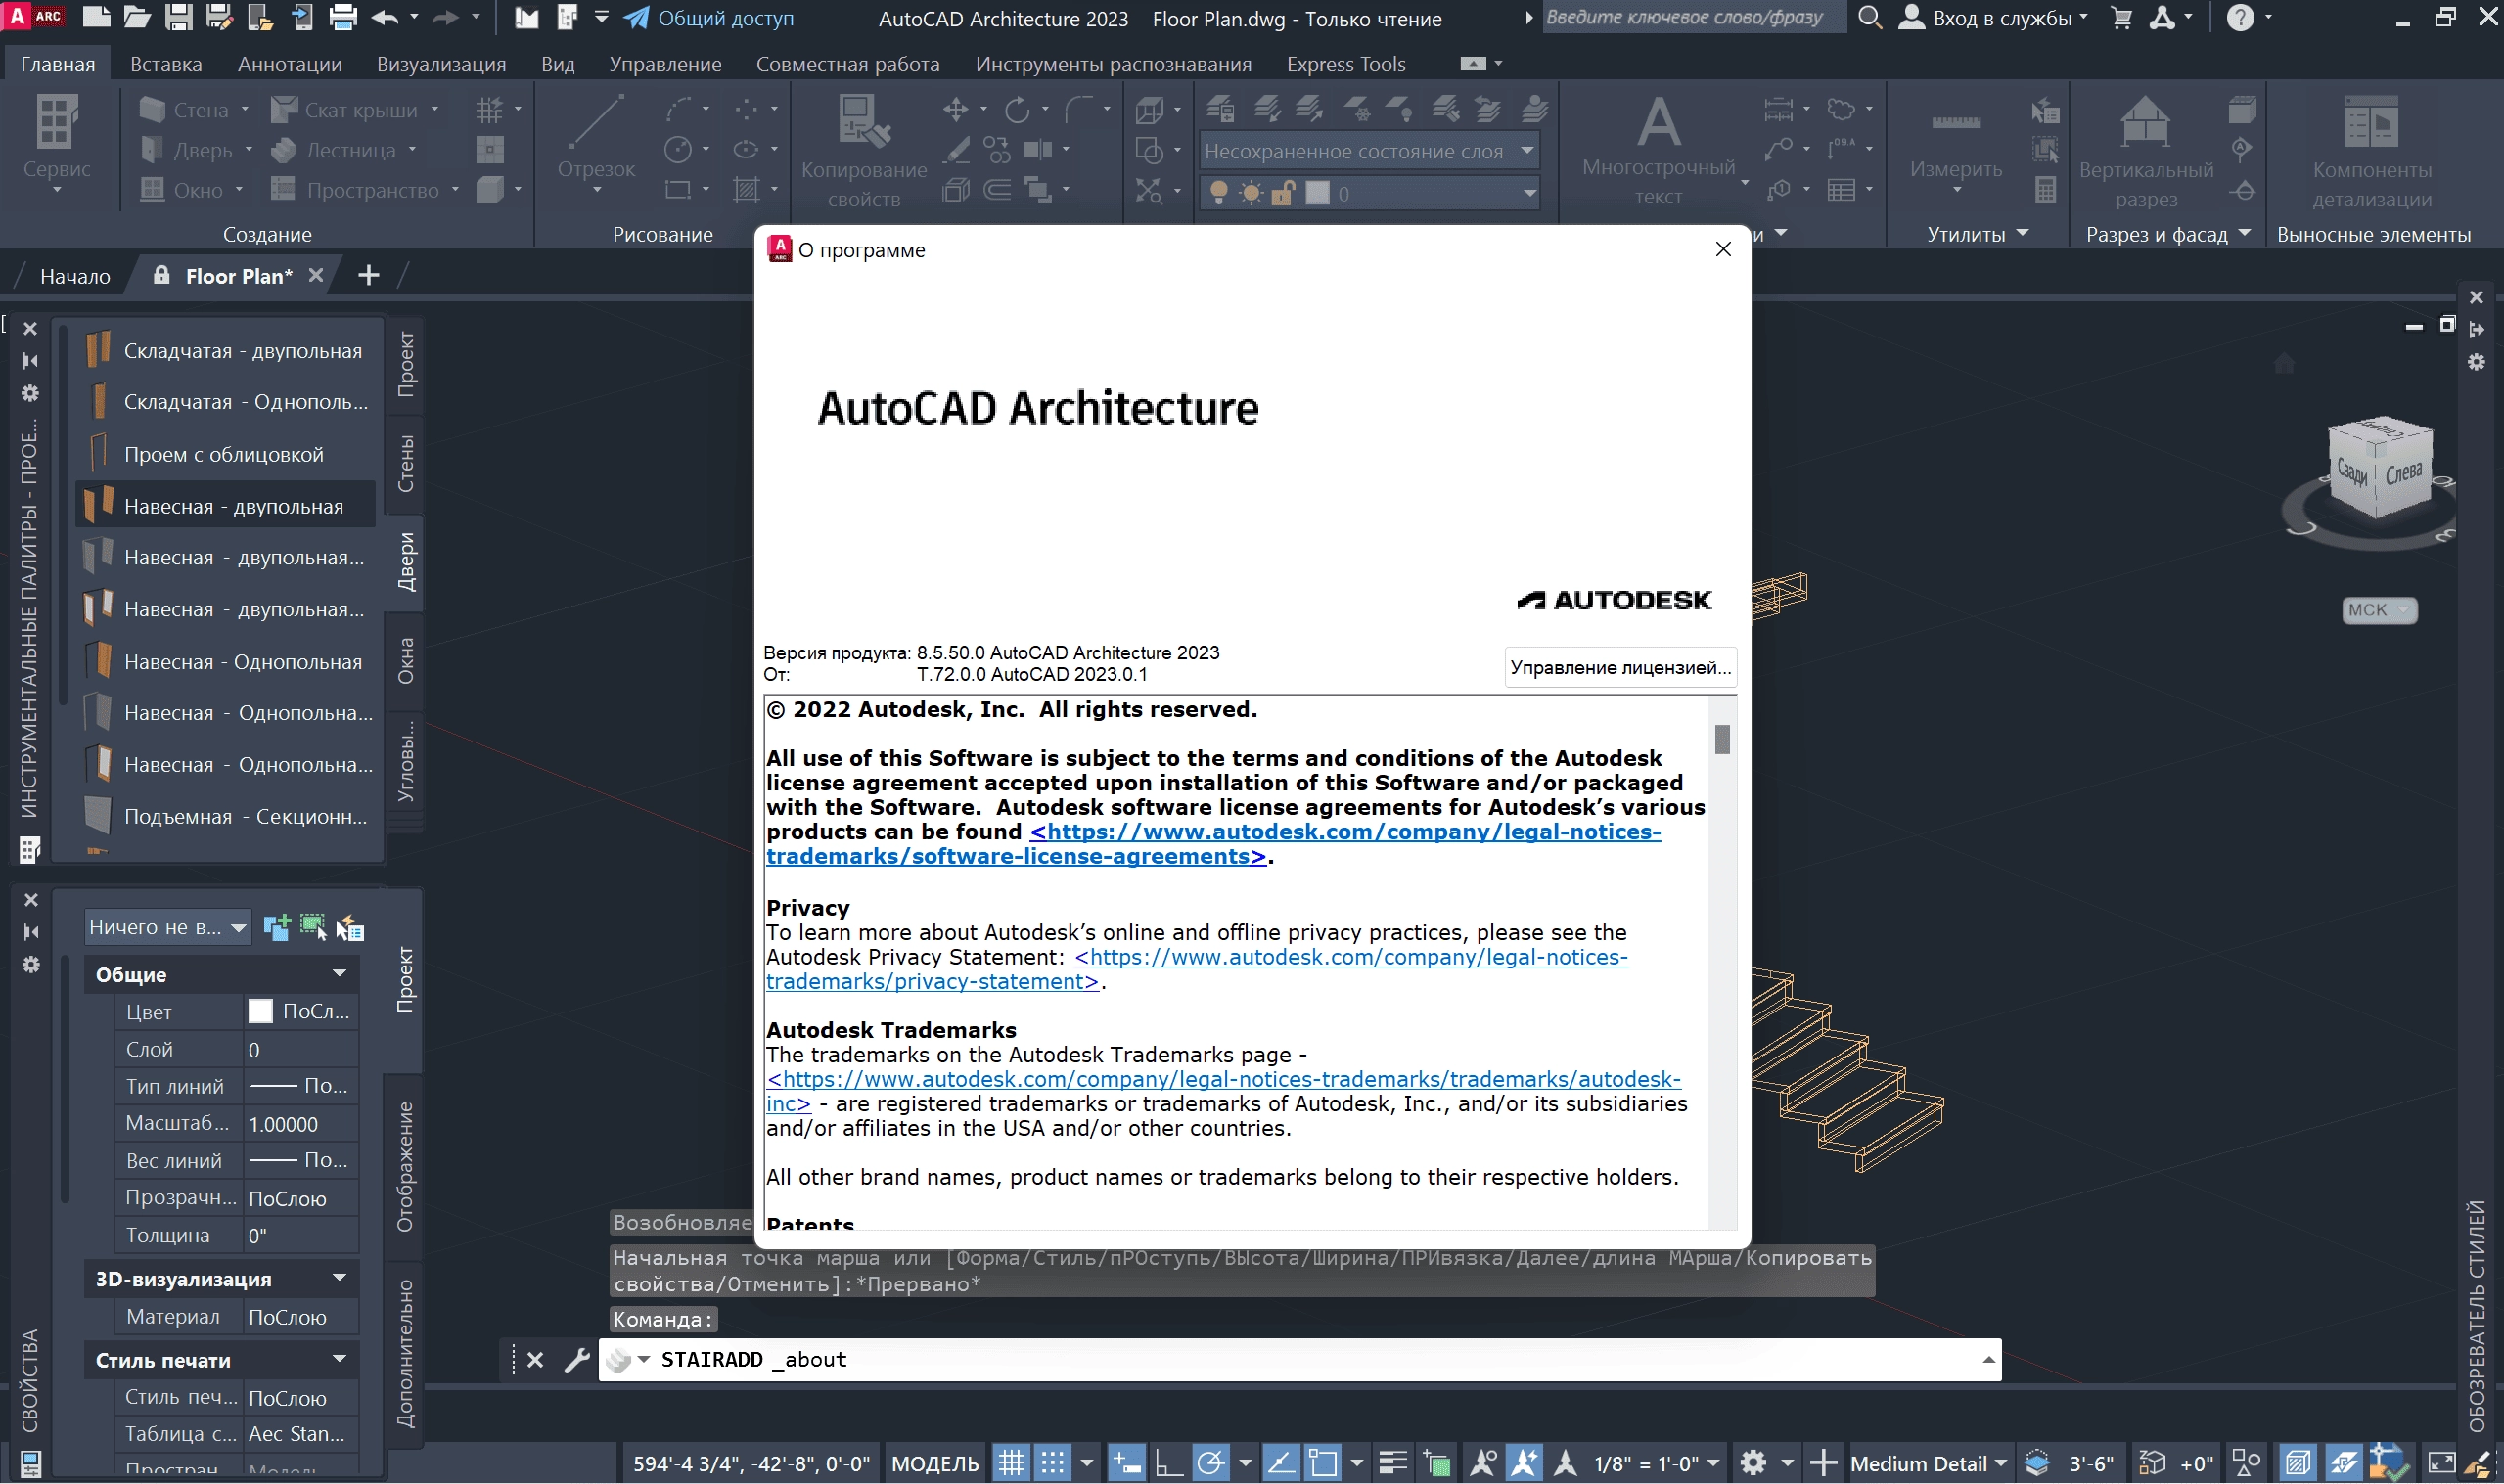Click the Общий доступ share button
This screenshot has width=2504, height=1484.
(709, 18)
